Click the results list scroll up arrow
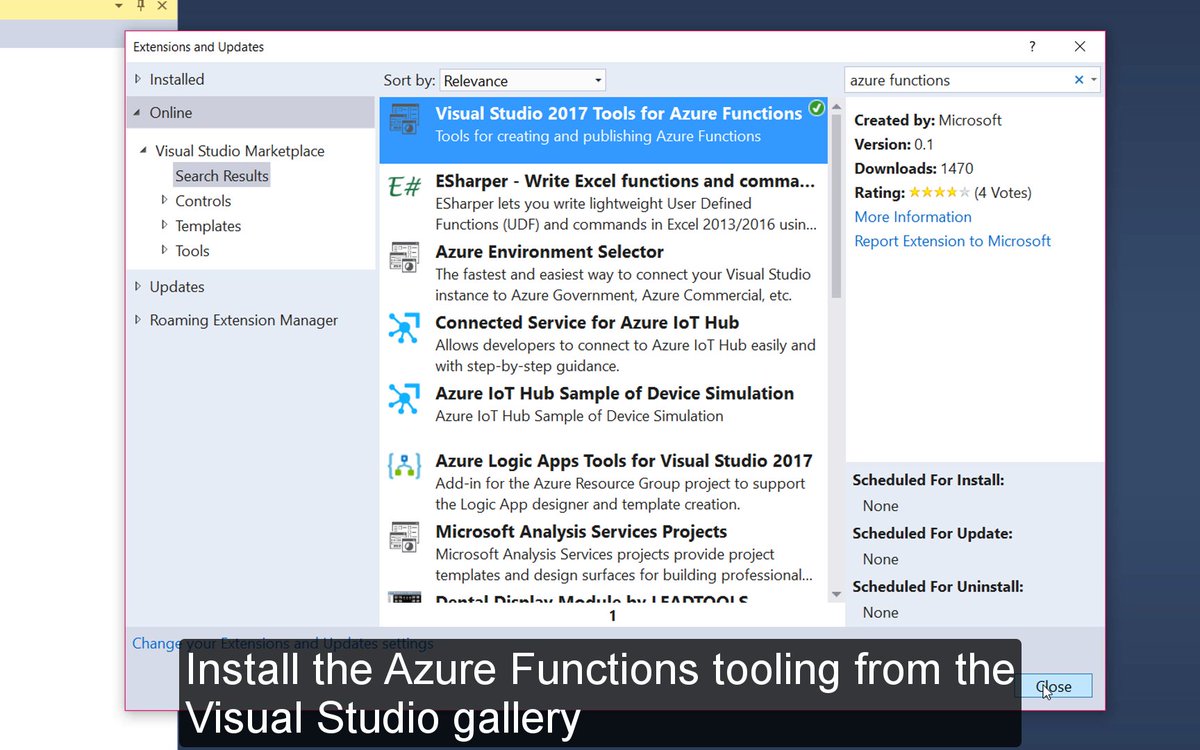 click(x=836, y=106)
